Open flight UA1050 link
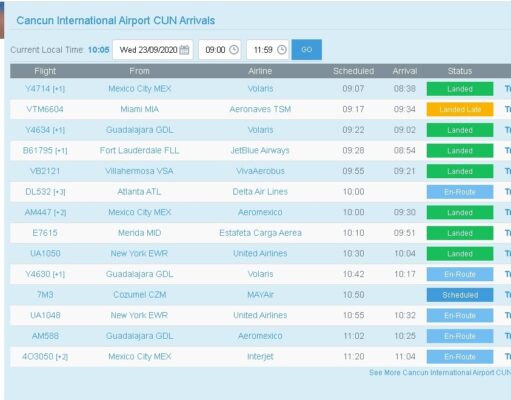This screenshot has height=400, width=511. click(x=45, y=254)
